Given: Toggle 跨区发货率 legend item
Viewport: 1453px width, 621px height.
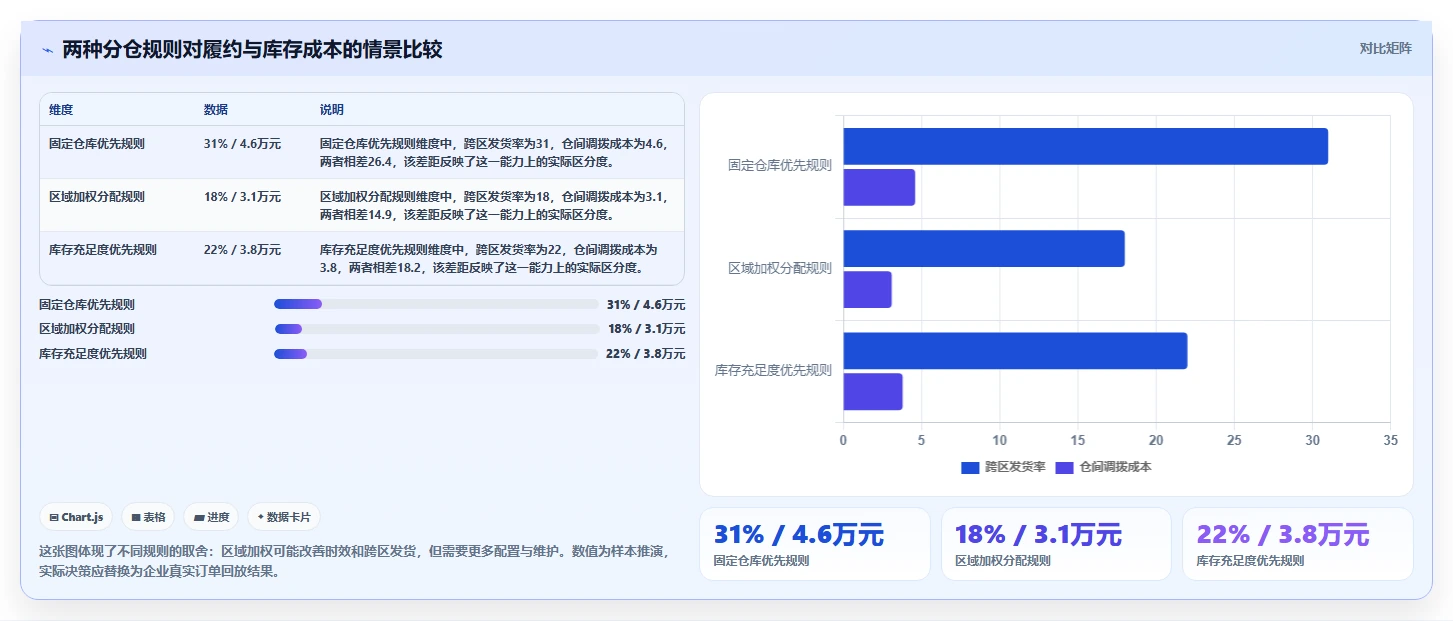Looking at the screenshot, I should [1003, 467].
